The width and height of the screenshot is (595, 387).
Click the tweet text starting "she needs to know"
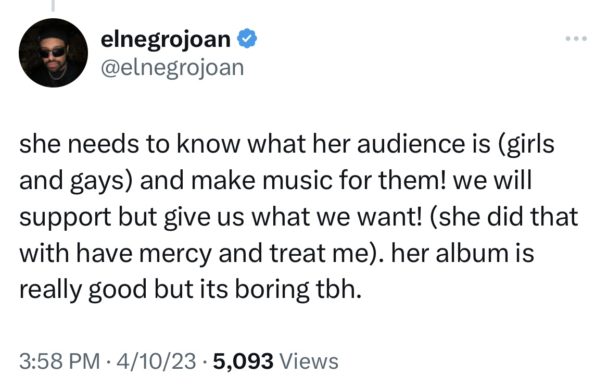(298, 216)
